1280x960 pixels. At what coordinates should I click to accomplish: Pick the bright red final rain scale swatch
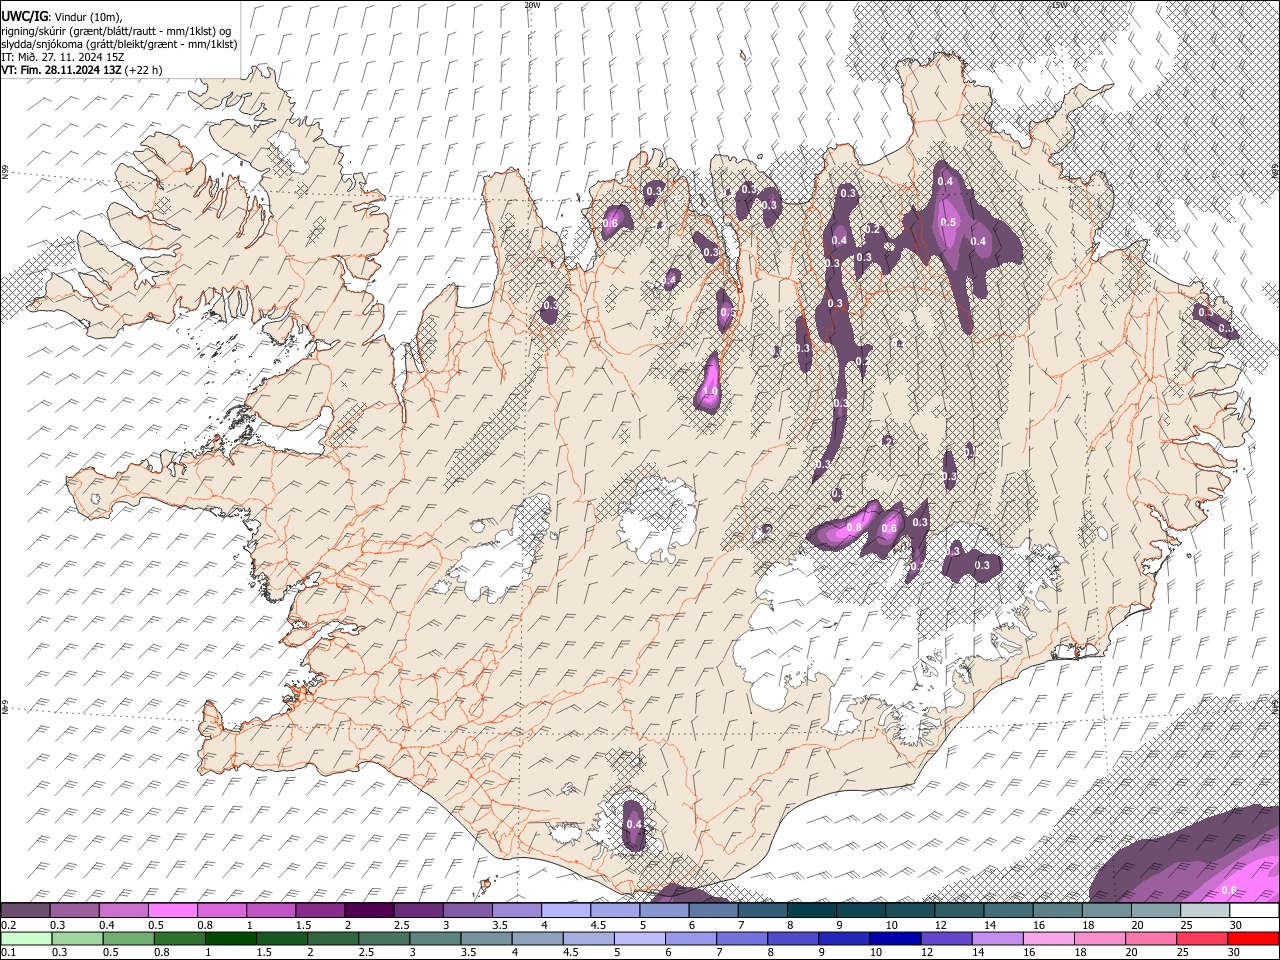[x=1254, y=938]
